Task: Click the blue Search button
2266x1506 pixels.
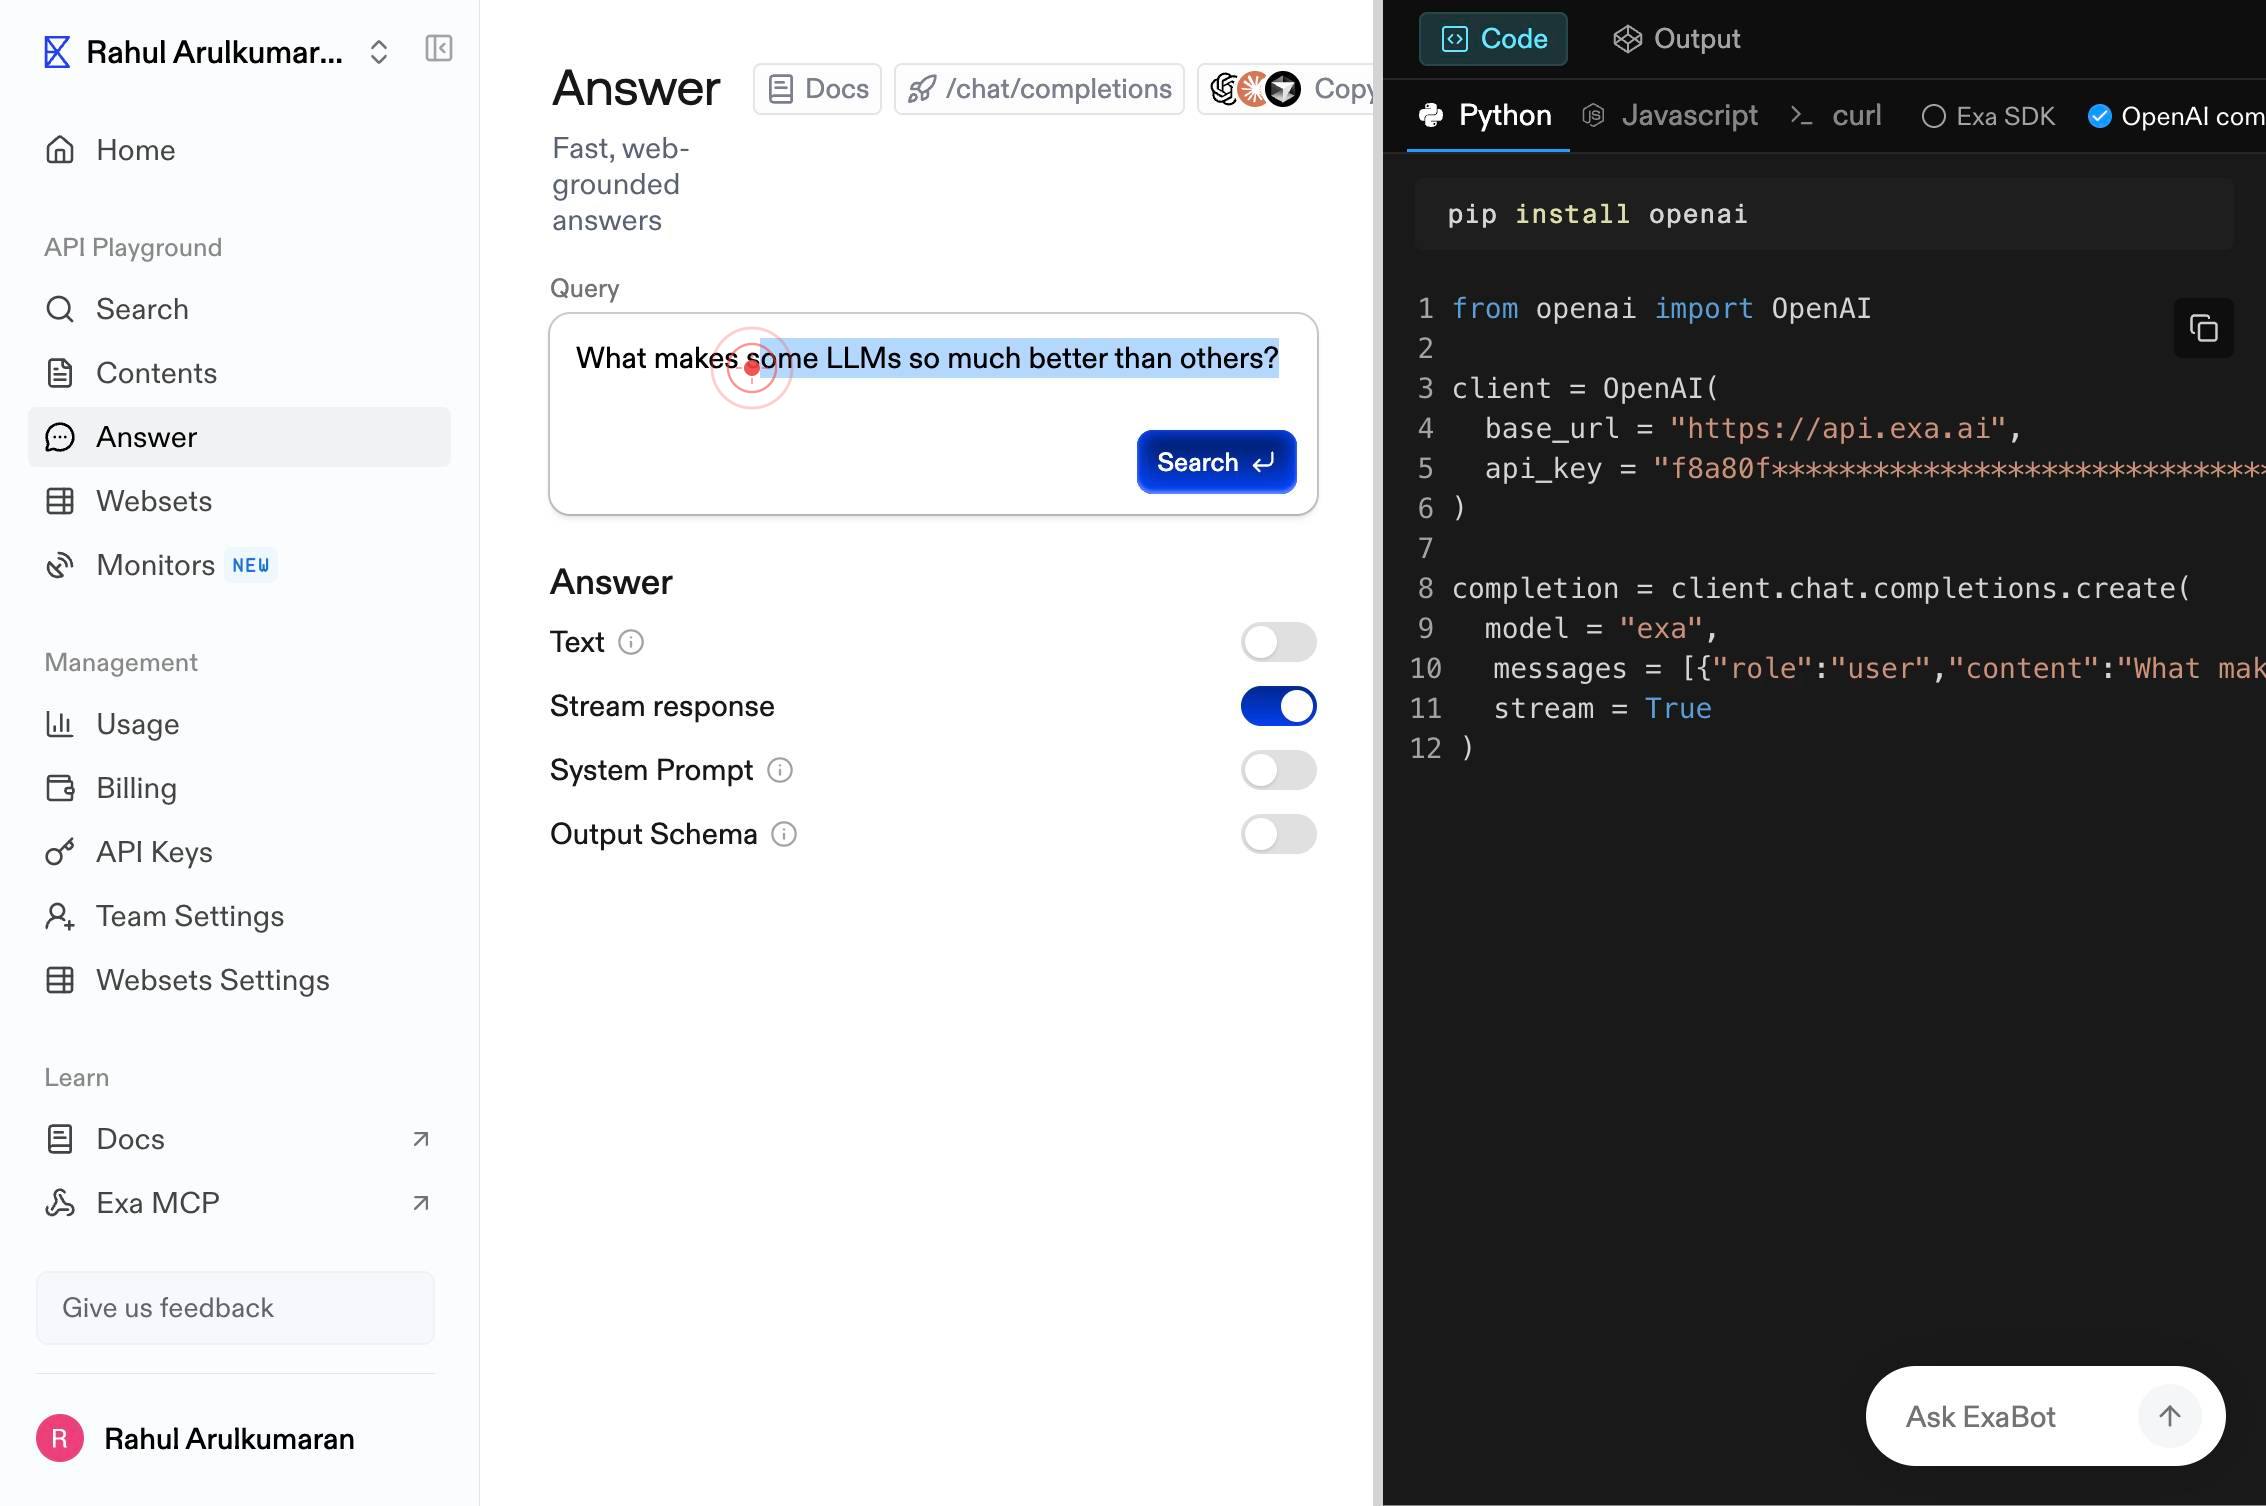Action: [1217, 462]
